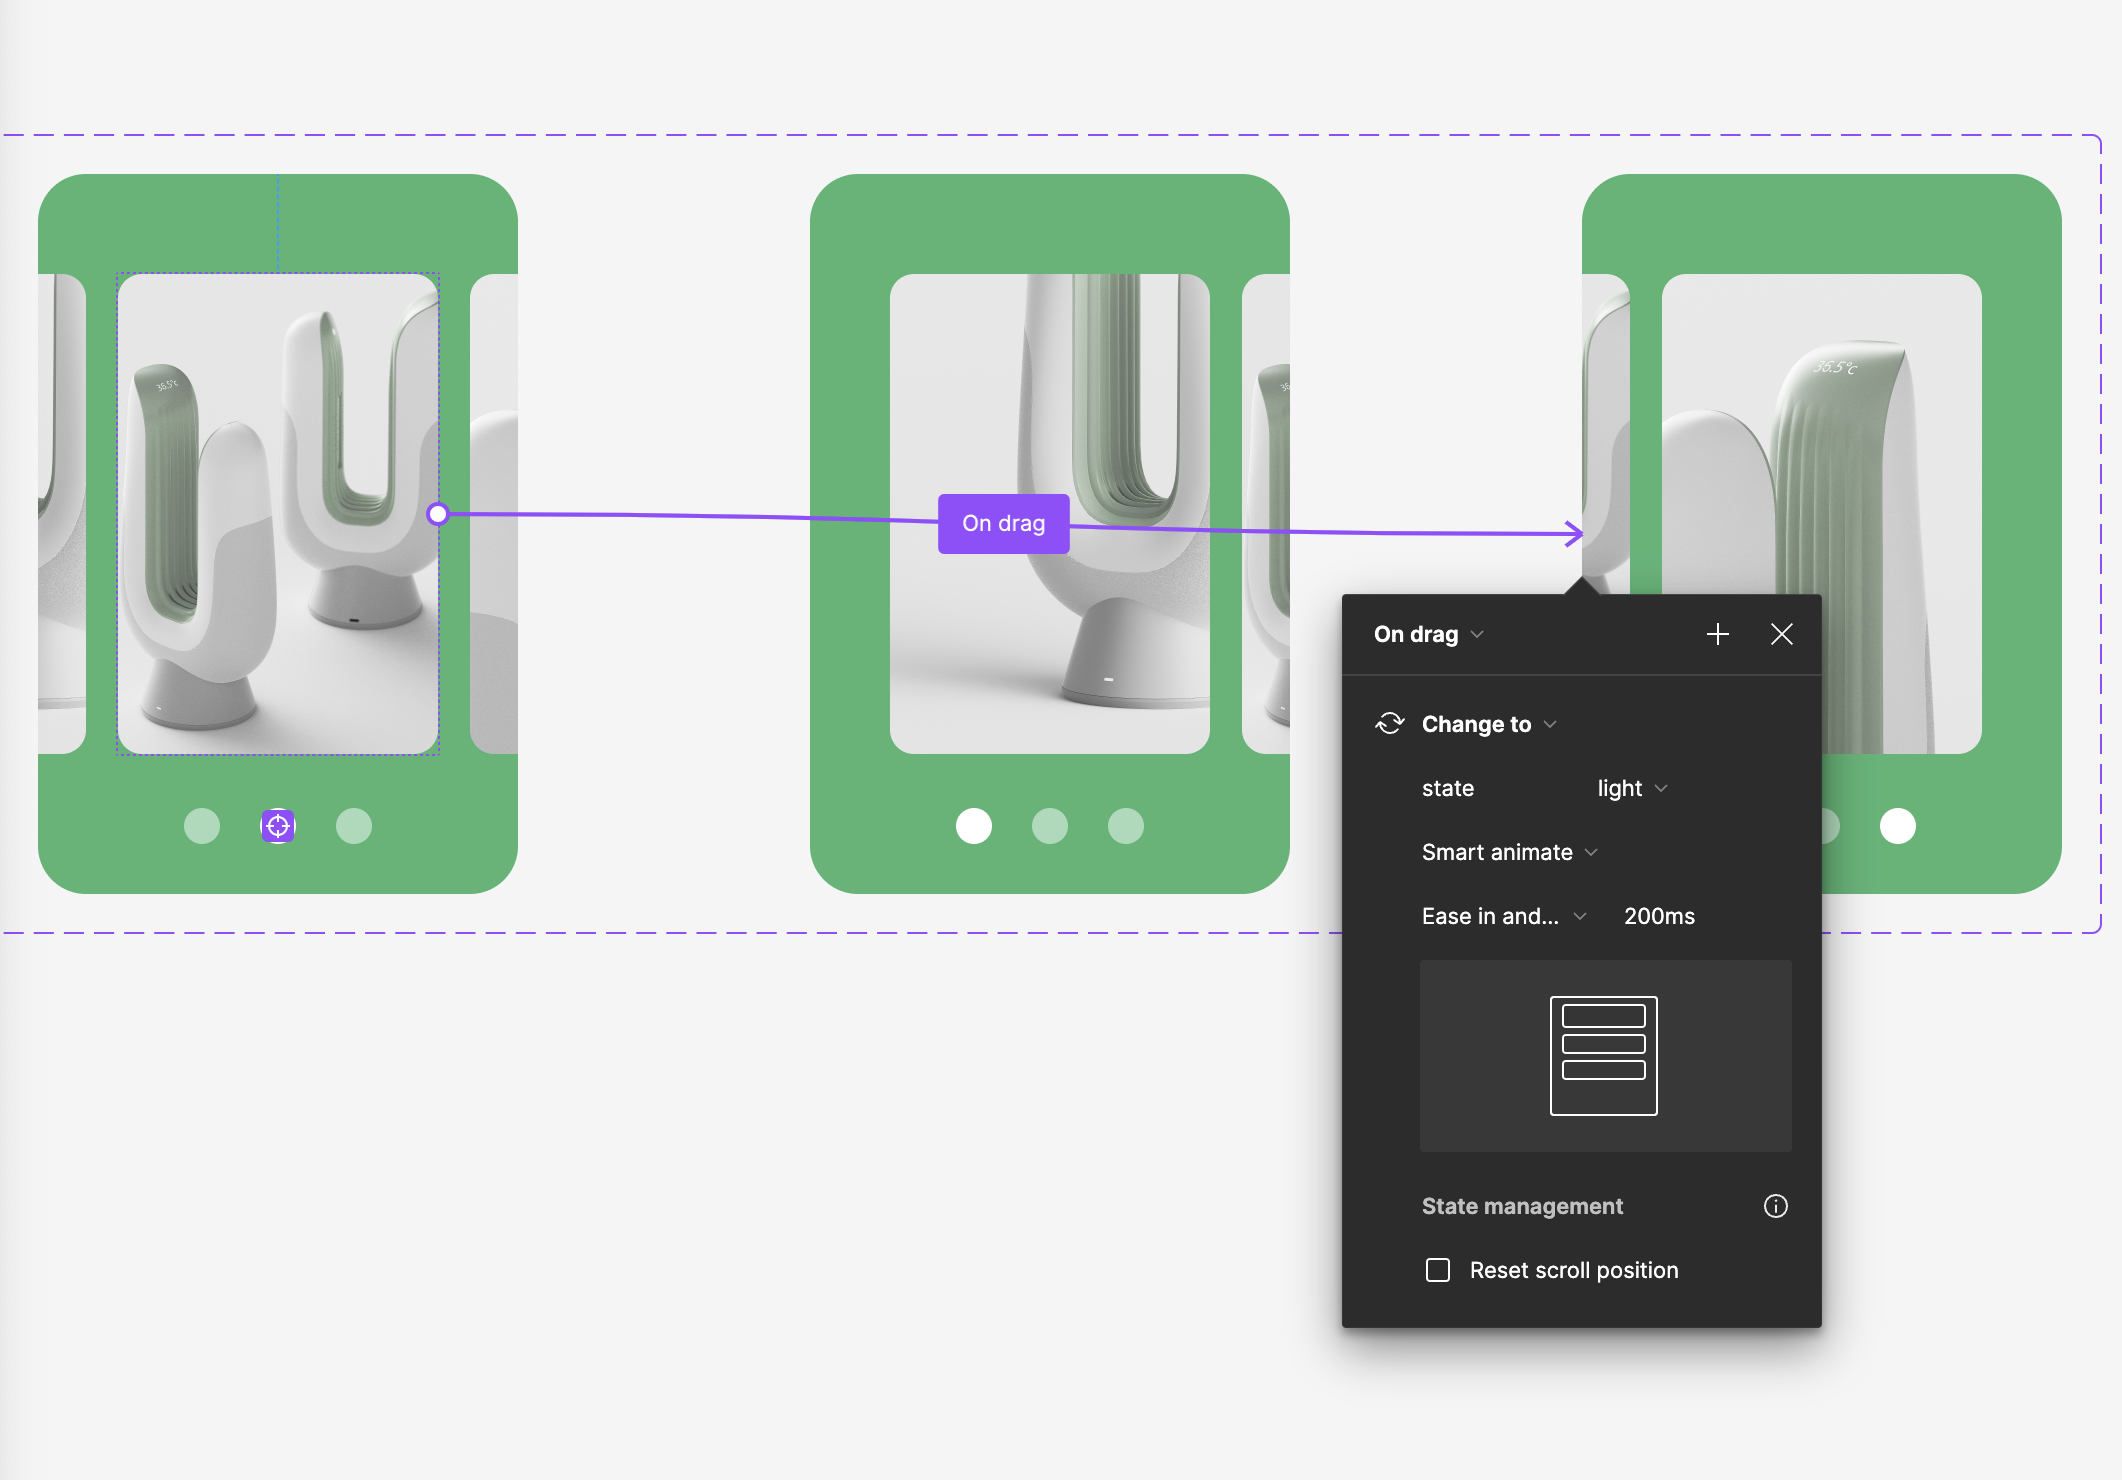This screenshot has height=1480, width=2122.
Task: Select the product image on middle card
Action: [1049, 640]
